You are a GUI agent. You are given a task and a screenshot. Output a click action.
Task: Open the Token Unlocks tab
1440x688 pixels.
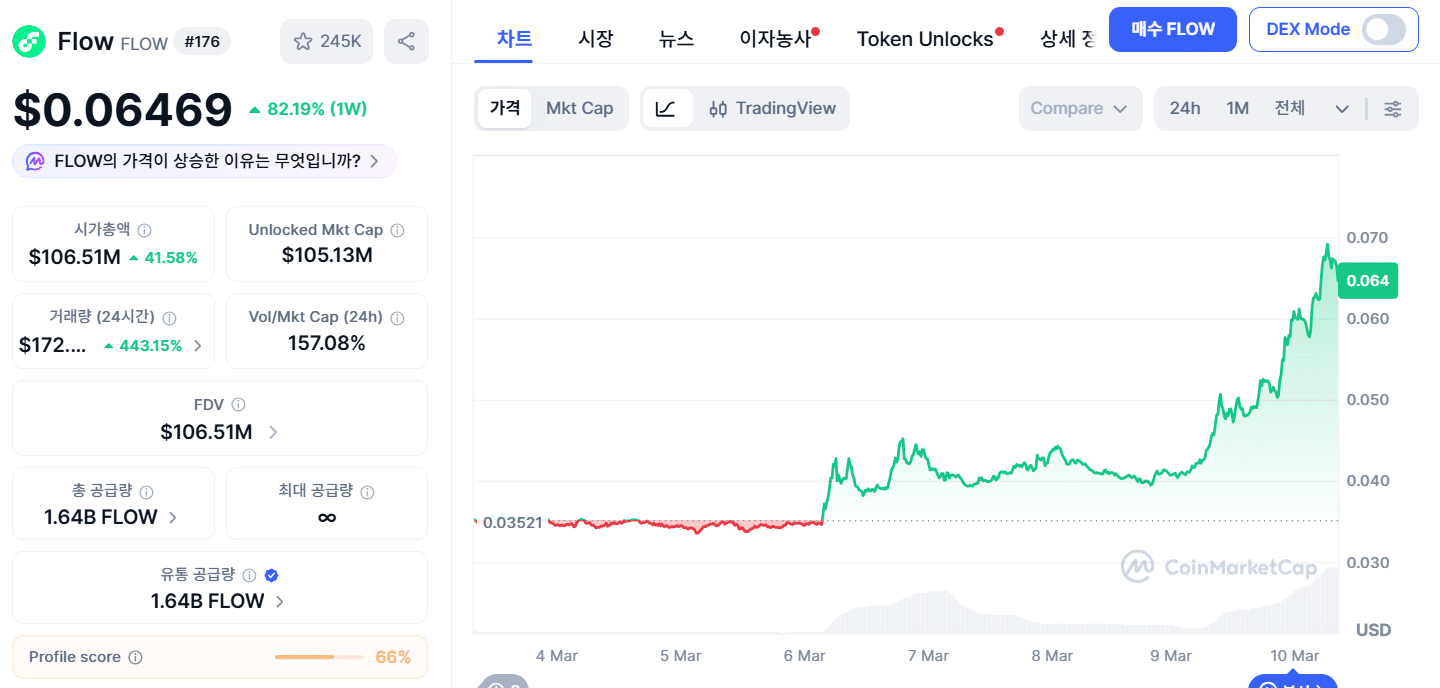(x=926, y=38)
